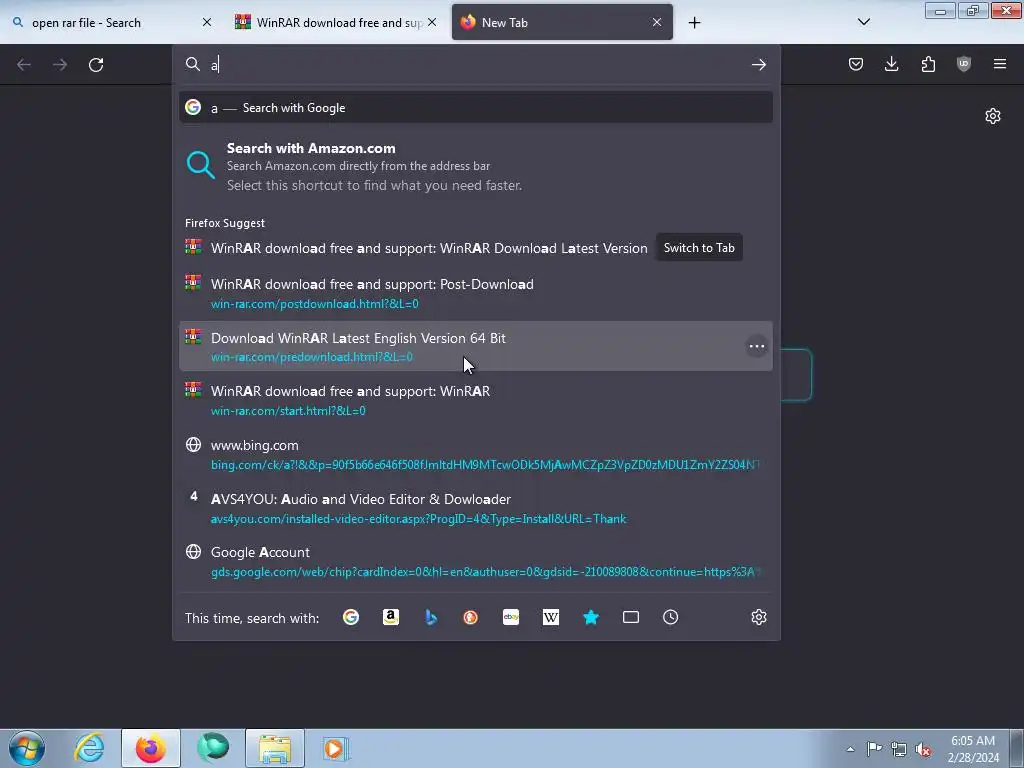Choose Search with Amazon.com shortcut
This screenshot has width=1024, height=768.
[x=475, y=167]
